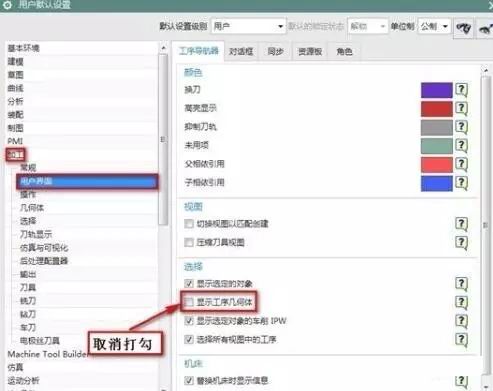
Task: Open help for 压缩刀具视图 option
Action: [461, 243]
